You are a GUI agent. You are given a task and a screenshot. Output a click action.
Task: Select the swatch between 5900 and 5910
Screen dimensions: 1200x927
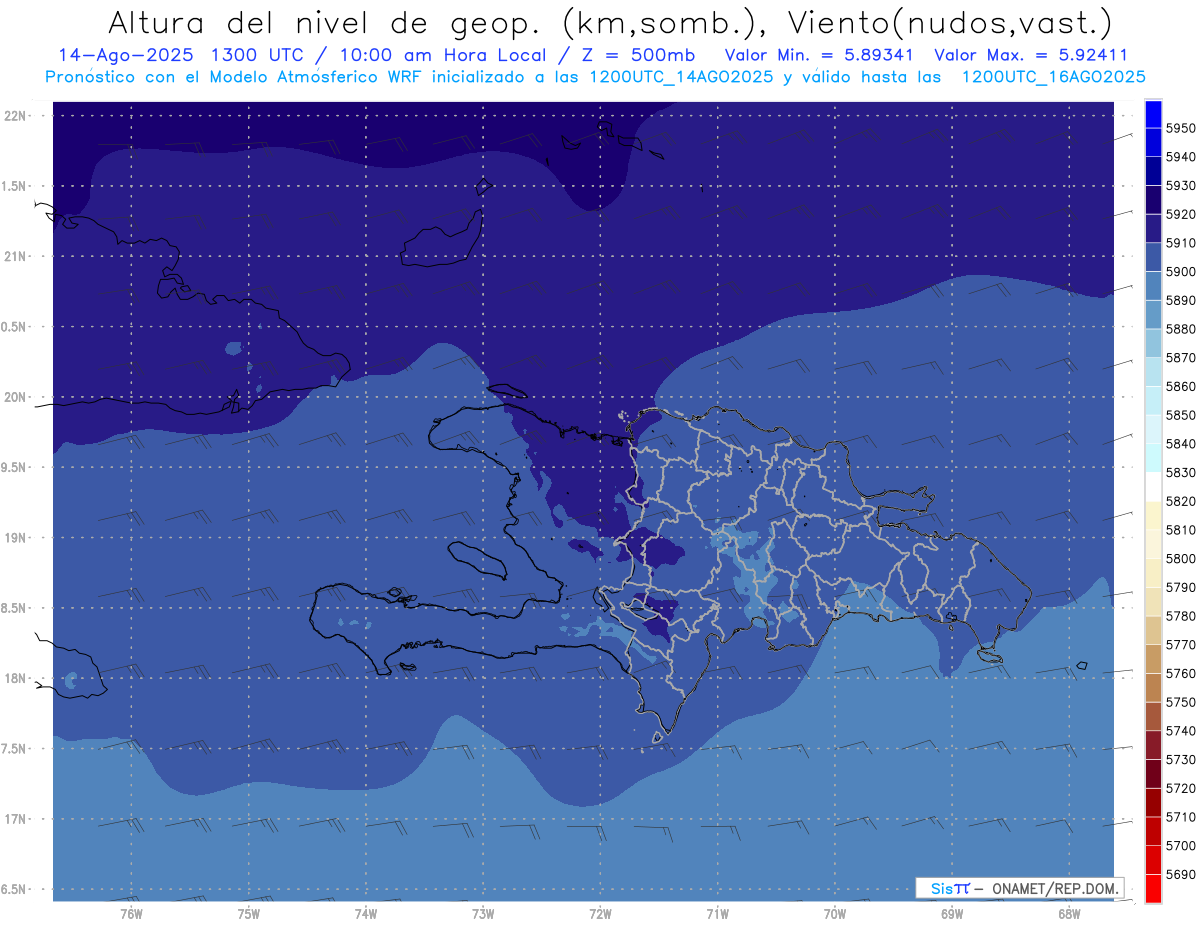pyautogui.click(x=1153, y=258)
